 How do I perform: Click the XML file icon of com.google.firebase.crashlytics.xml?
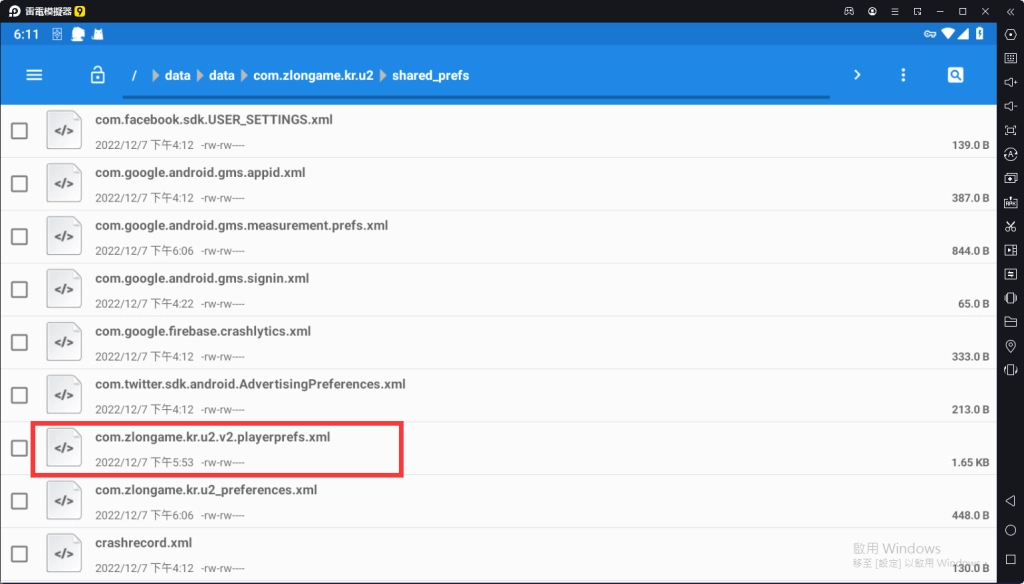[x=64, y=342]
